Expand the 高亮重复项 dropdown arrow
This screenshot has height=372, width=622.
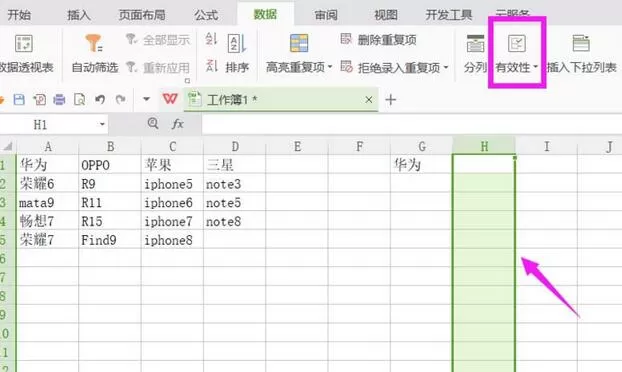[330, 67]
